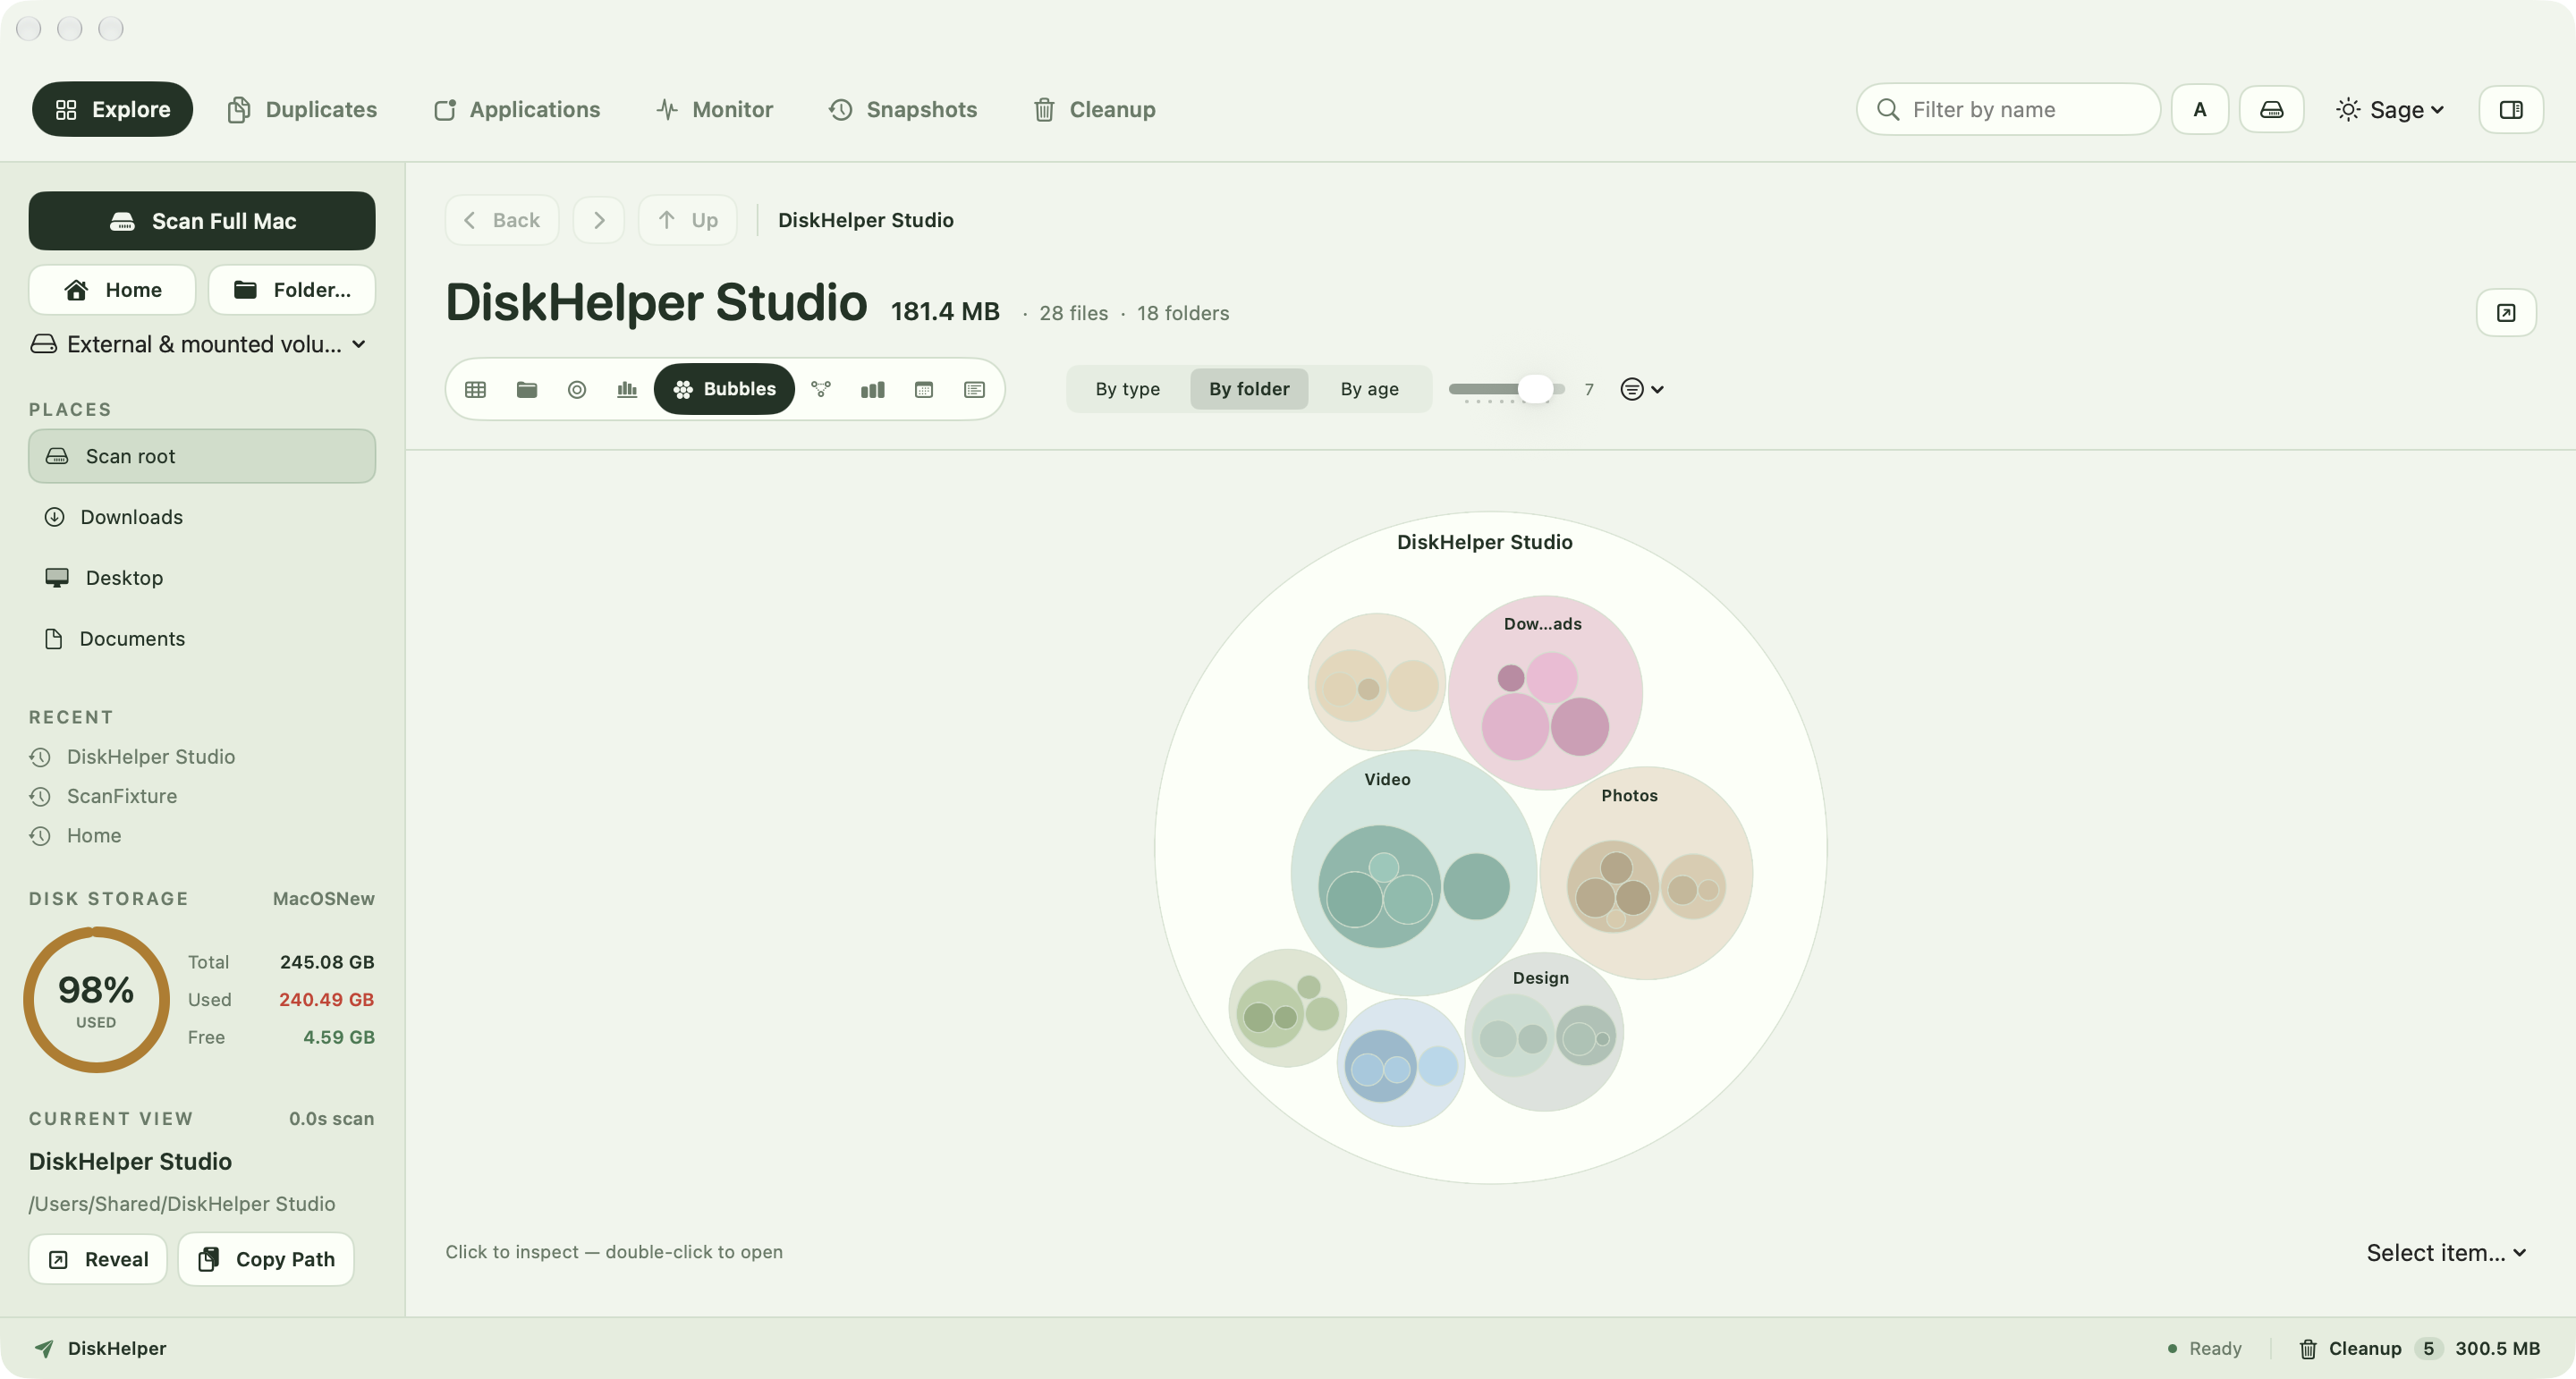Select the node graph view icon
This screenshot has width=2576, height=1379.
point(821,389)
